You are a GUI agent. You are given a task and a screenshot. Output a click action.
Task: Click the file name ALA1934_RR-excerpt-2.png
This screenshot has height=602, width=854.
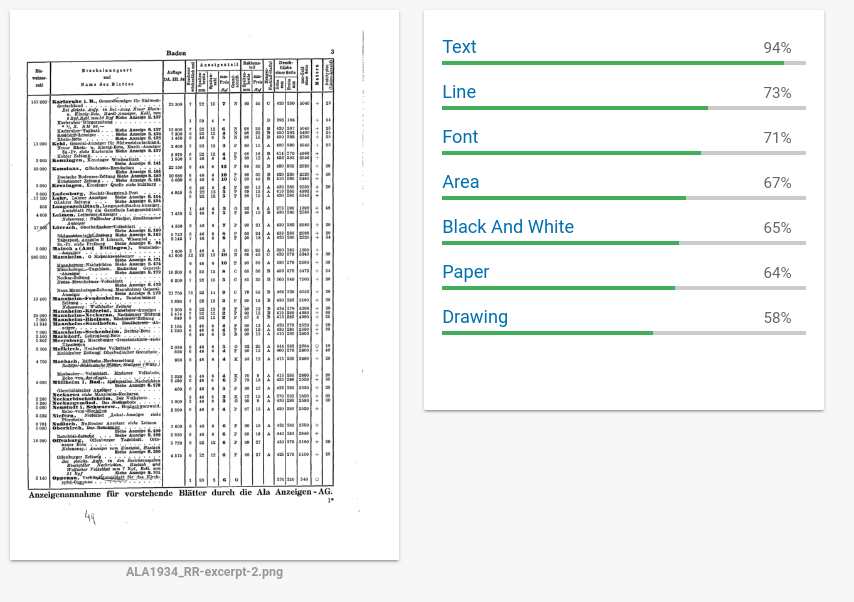[x=204, y=572]
